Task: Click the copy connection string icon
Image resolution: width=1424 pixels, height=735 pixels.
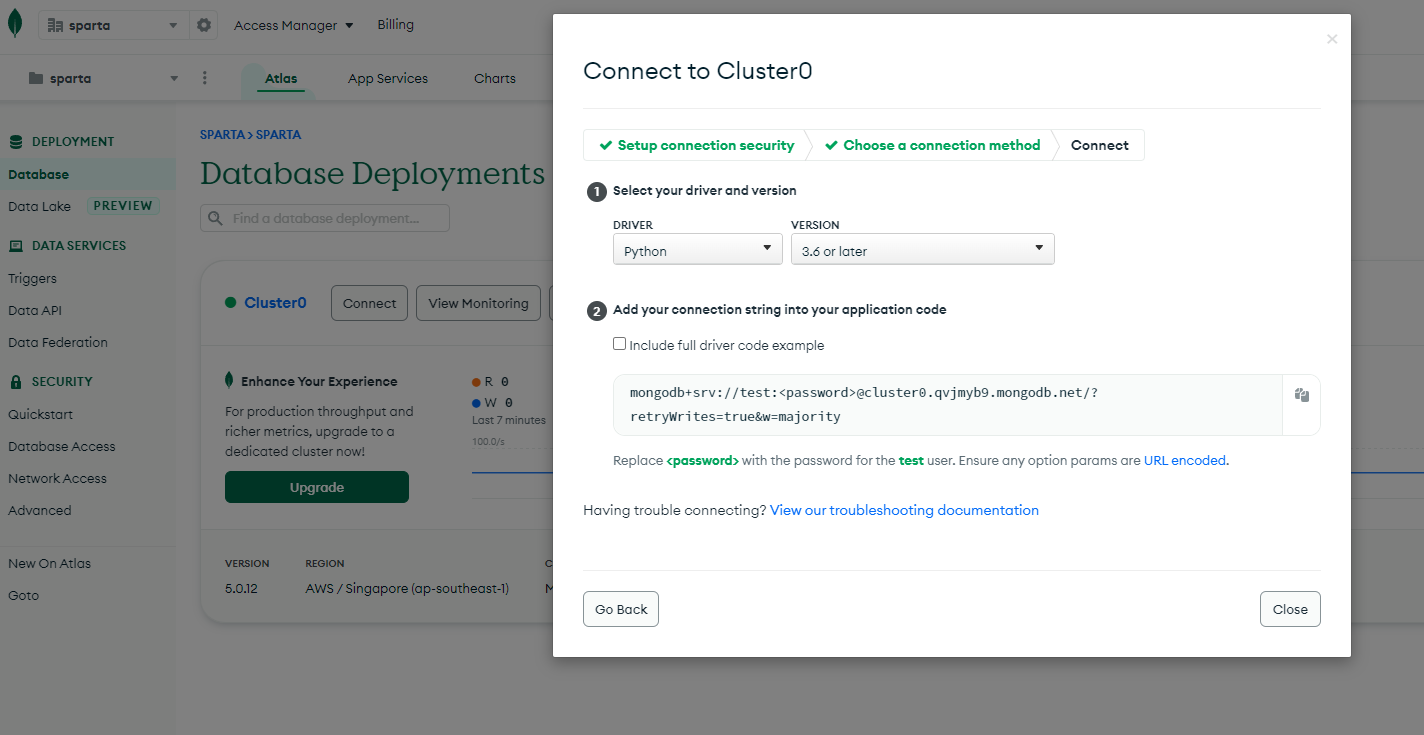Action: [1301, 395]
